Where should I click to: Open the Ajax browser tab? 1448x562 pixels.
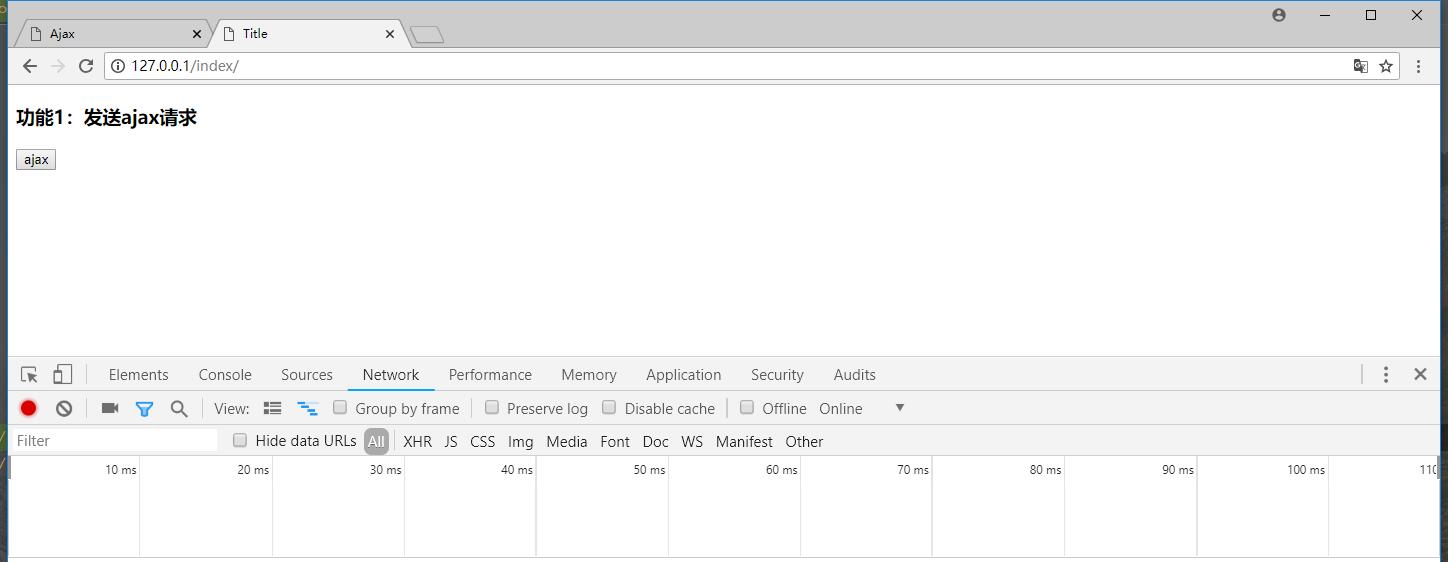click(x=110, y=33)
